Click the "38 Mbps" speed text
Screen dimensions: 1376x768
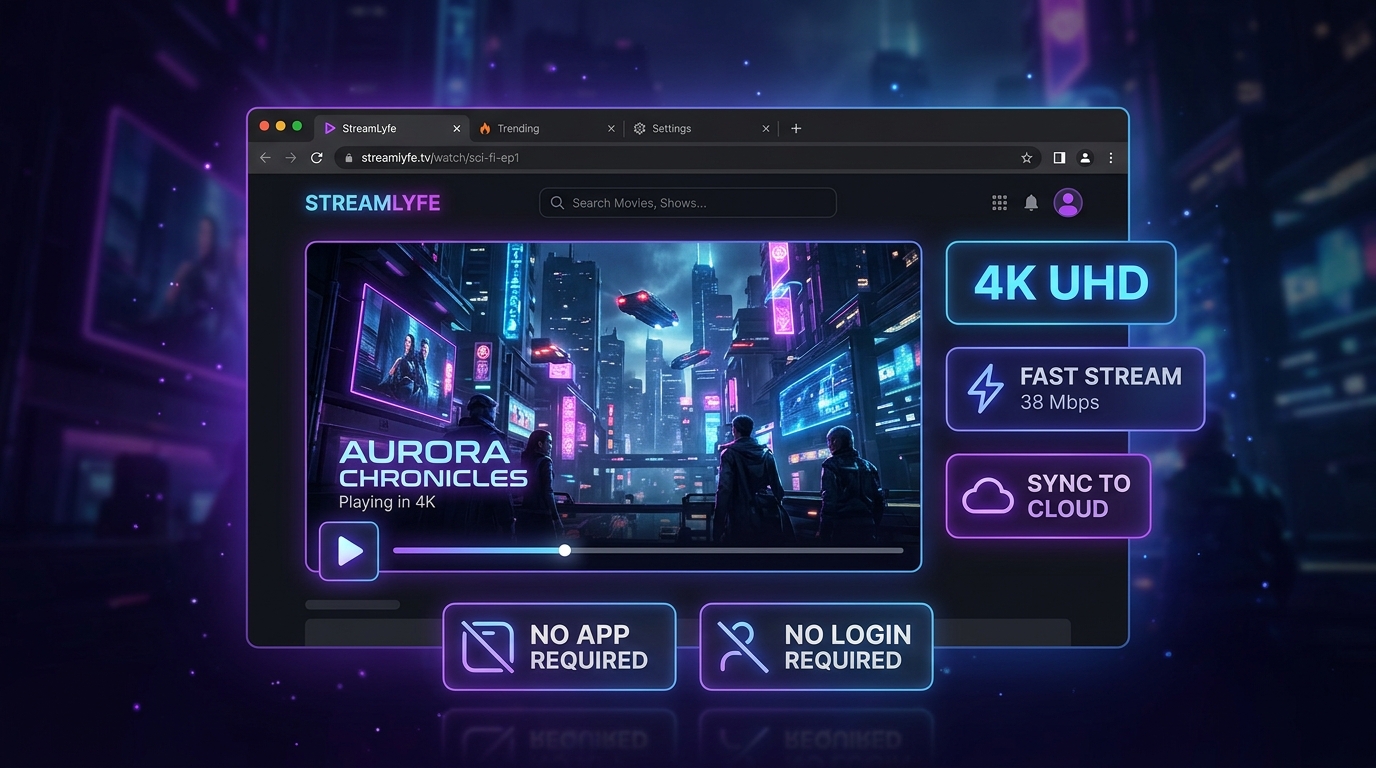click(1059, 403)
